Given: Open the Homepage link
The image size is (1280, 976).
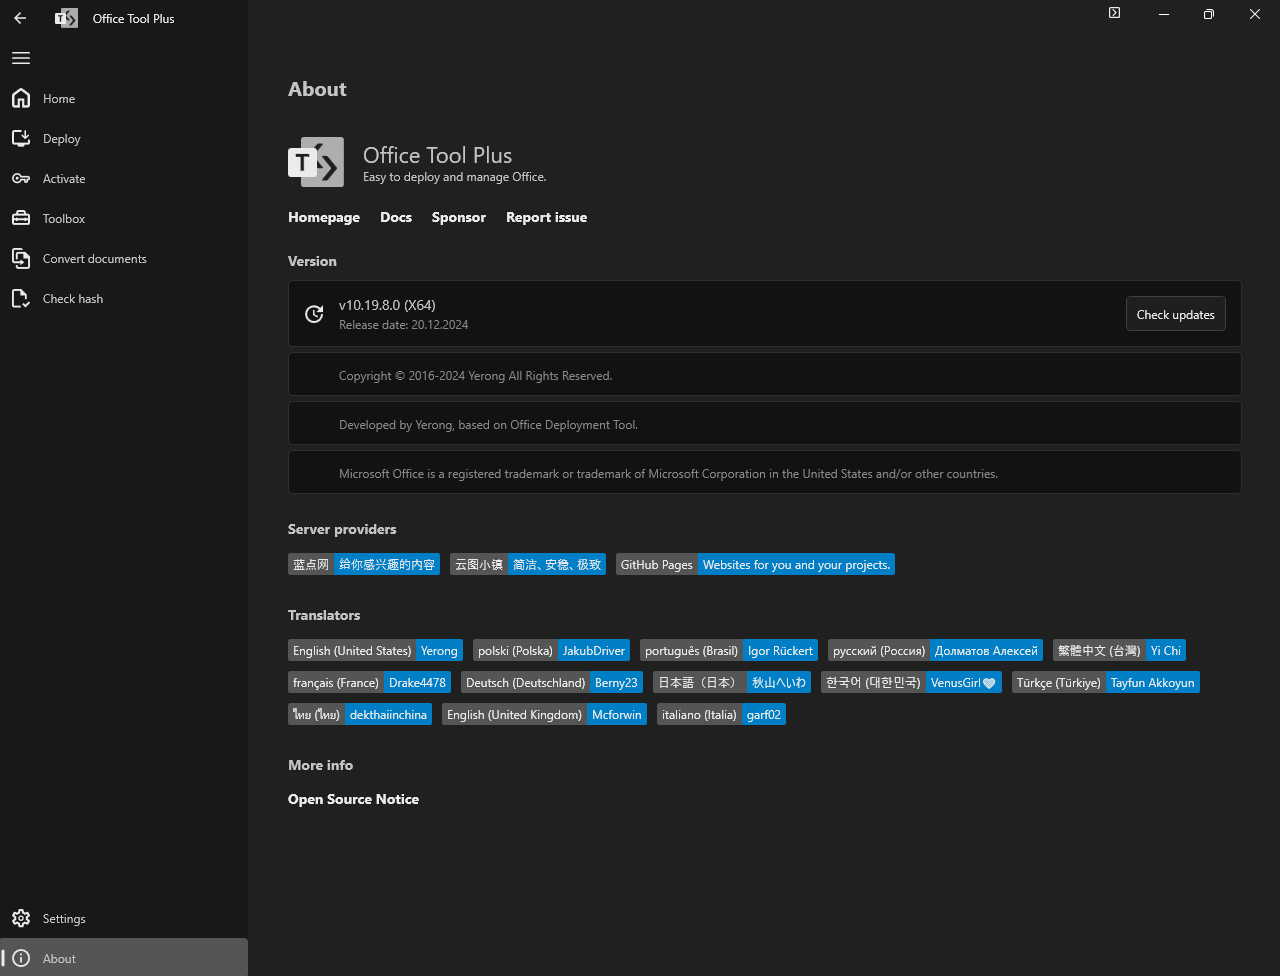Looking at the screenshot, I should 324,217.
